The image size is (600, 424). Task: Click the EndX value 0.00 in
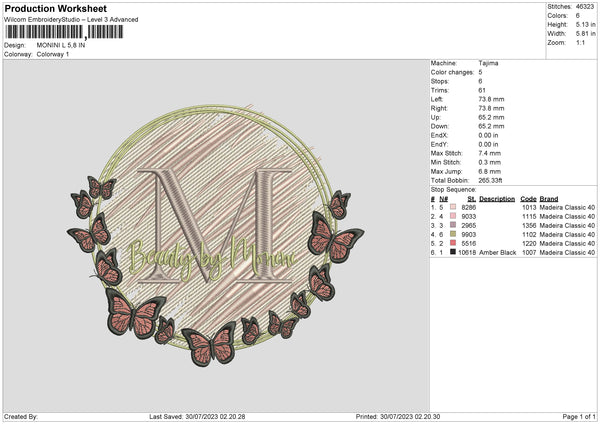pos(488,135)
